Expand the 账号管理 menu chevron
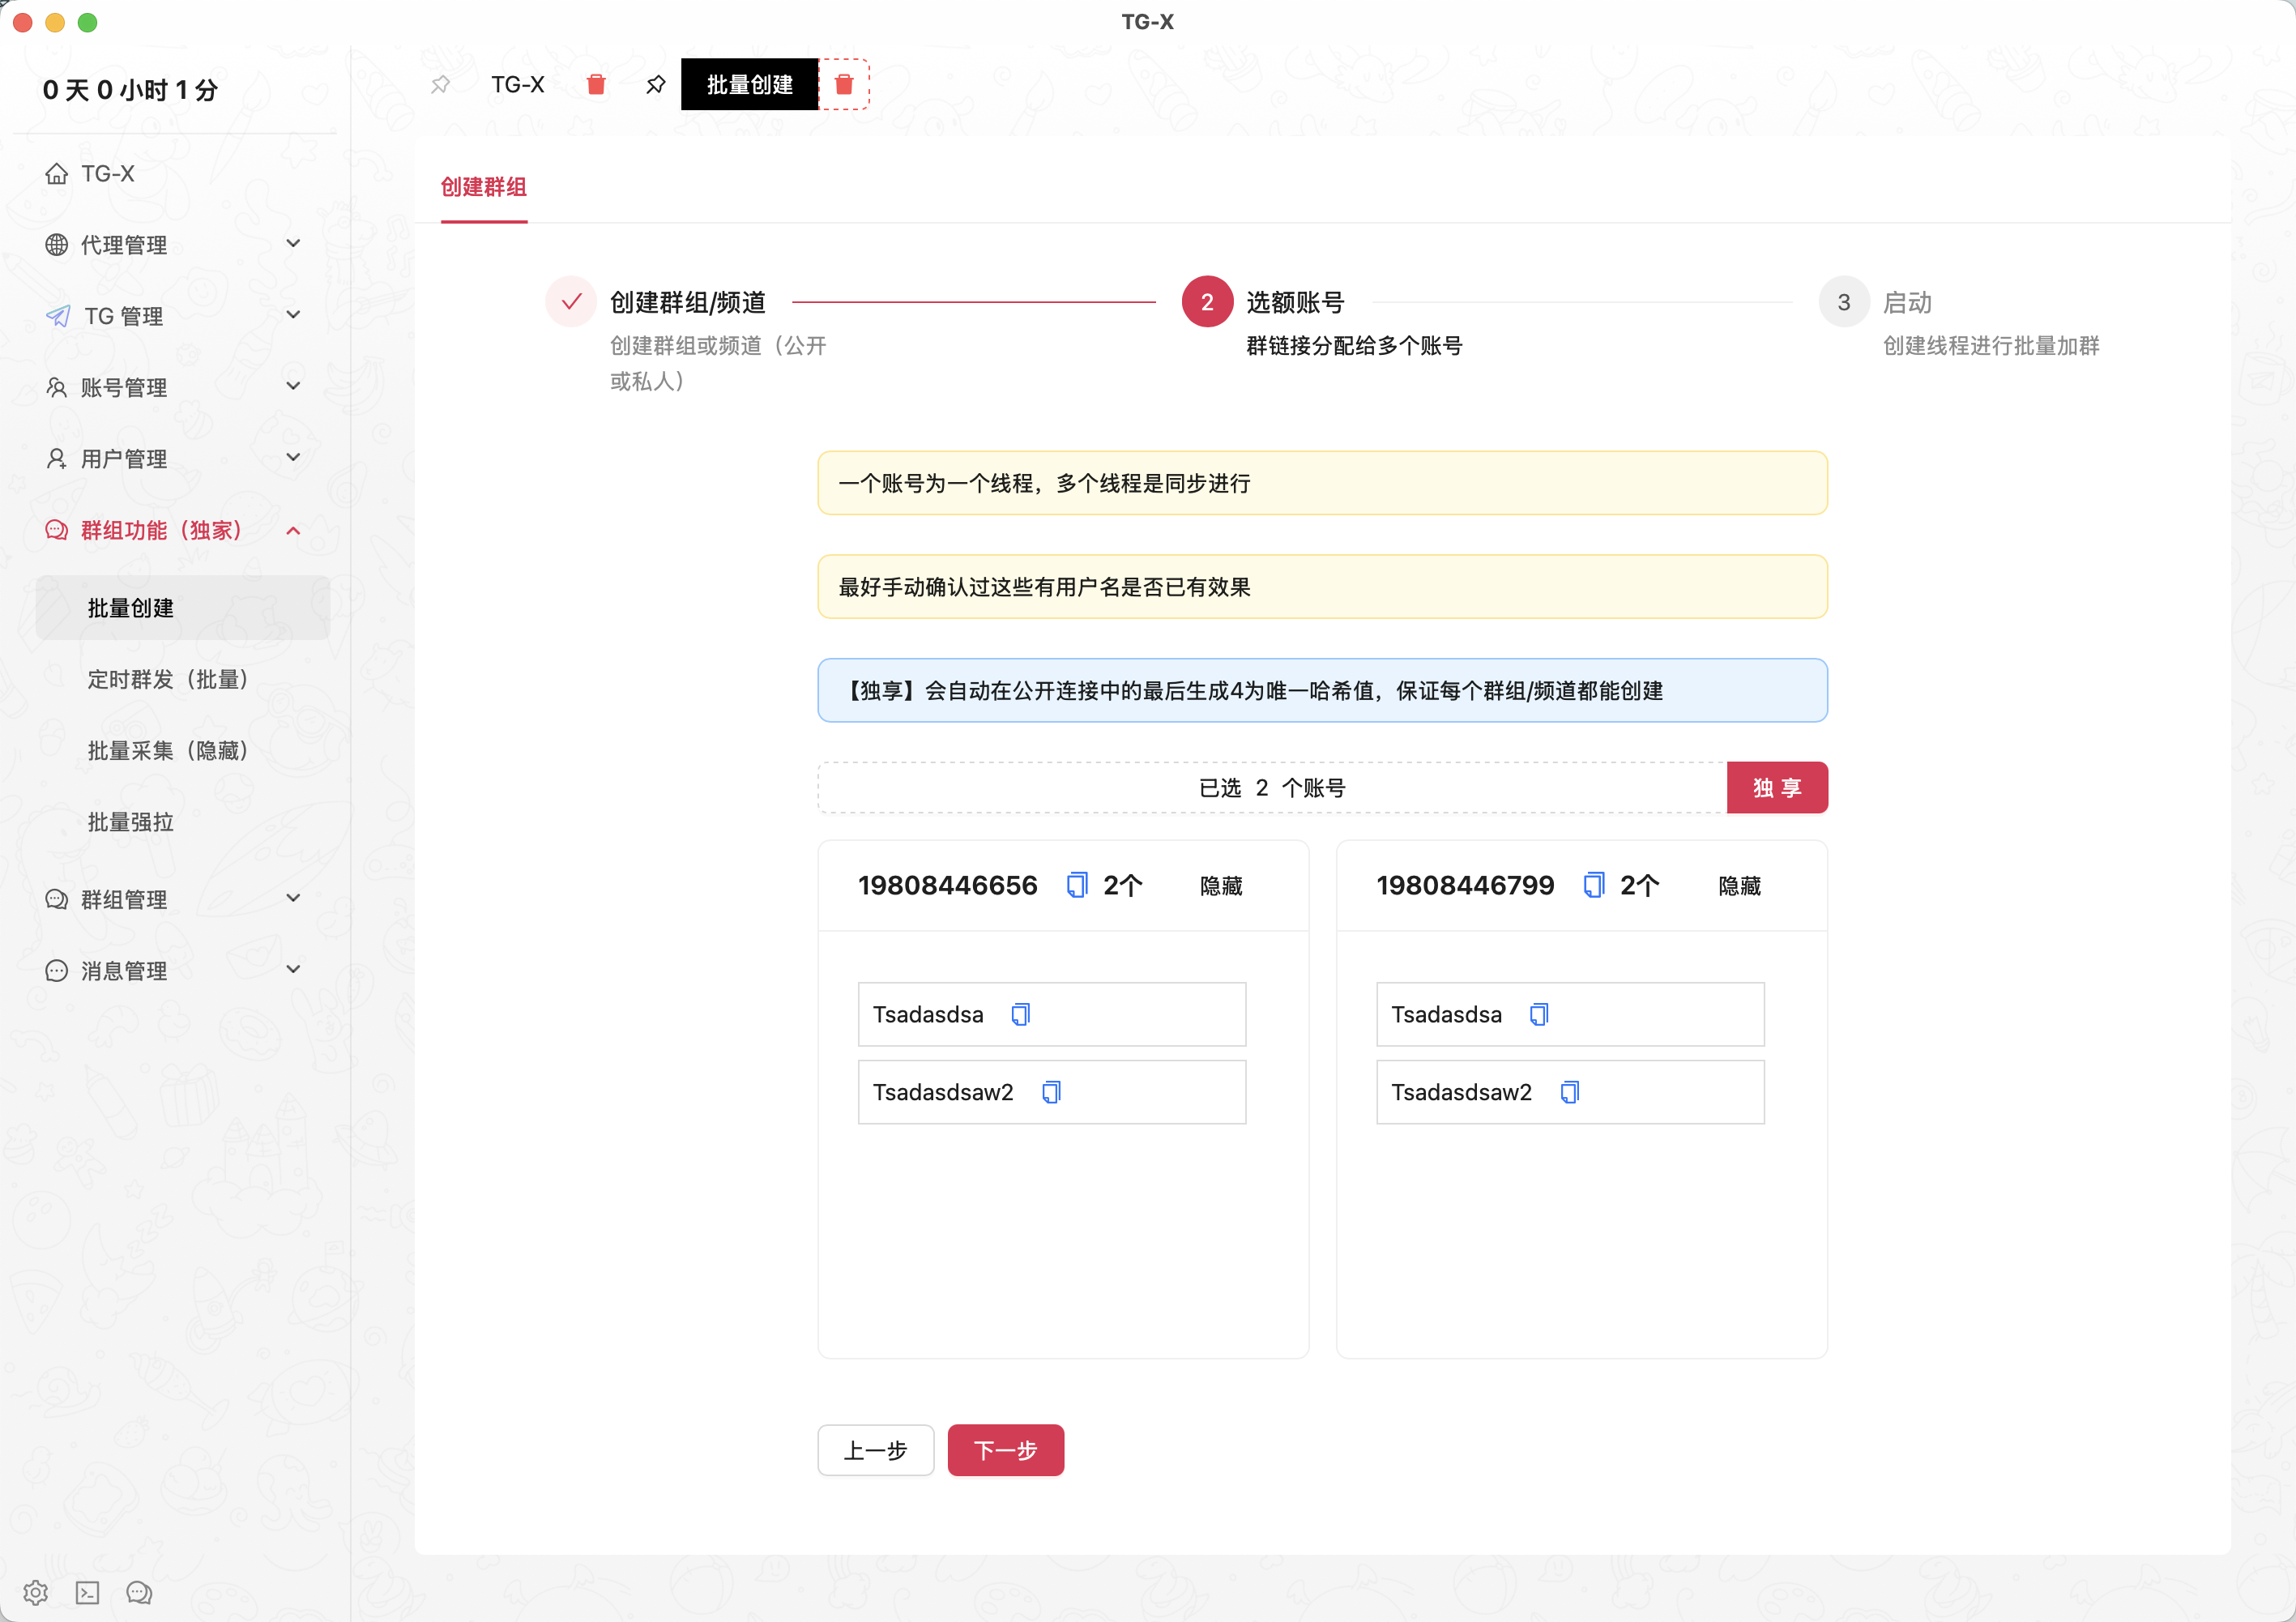 coord(293,386)
